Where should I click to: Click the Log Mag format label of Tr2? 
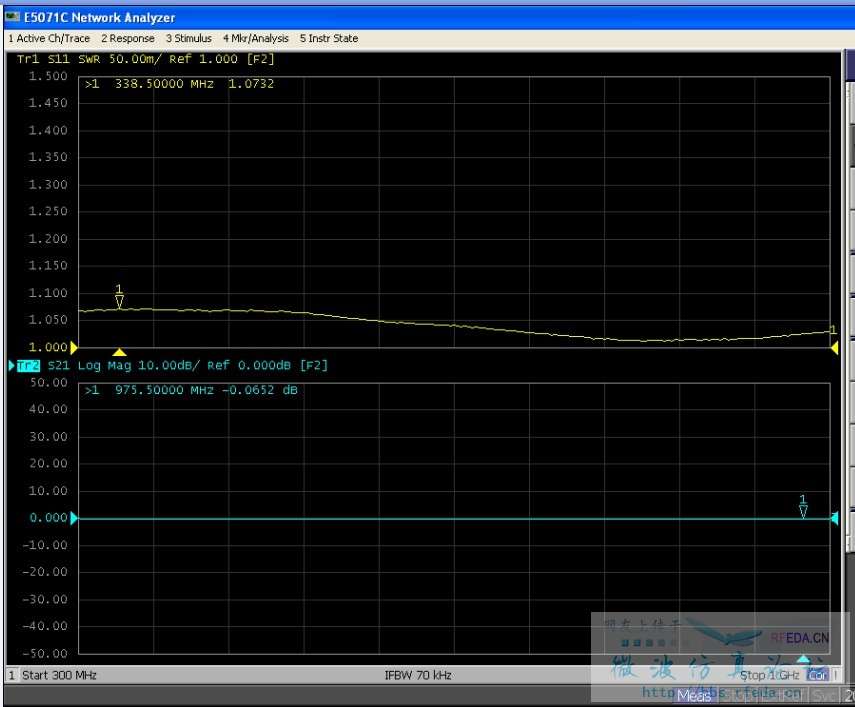tap(104, 365)
